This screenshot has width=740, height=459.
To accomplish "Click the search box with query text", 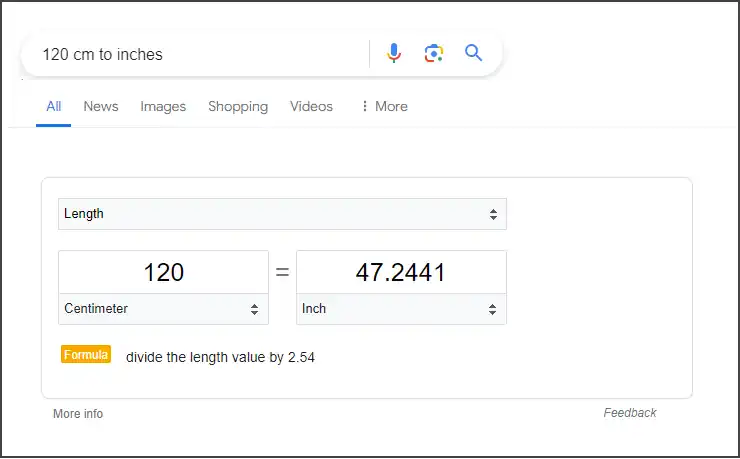I will (200, 54).
